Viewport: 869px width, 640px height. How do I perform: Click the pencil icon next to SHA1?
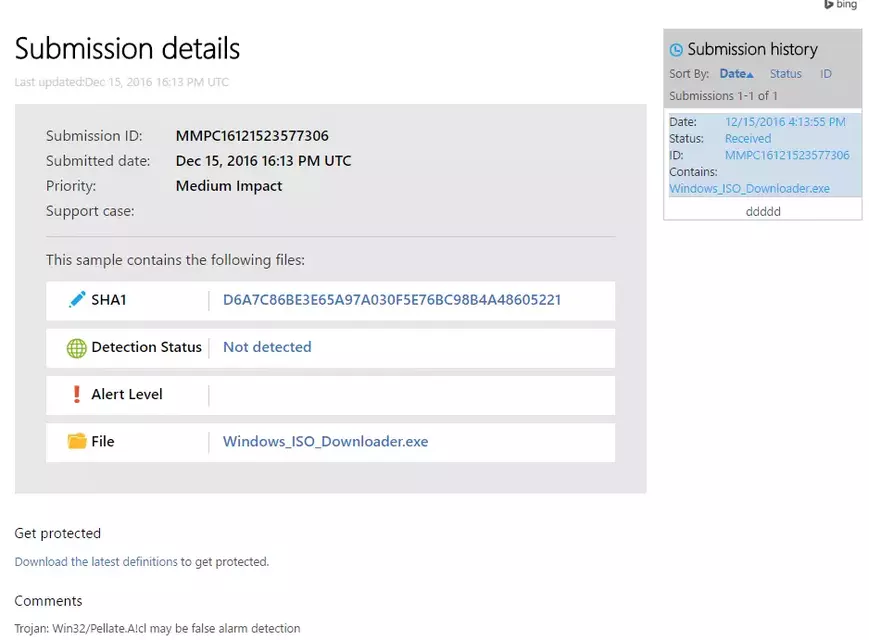[77, 299]
